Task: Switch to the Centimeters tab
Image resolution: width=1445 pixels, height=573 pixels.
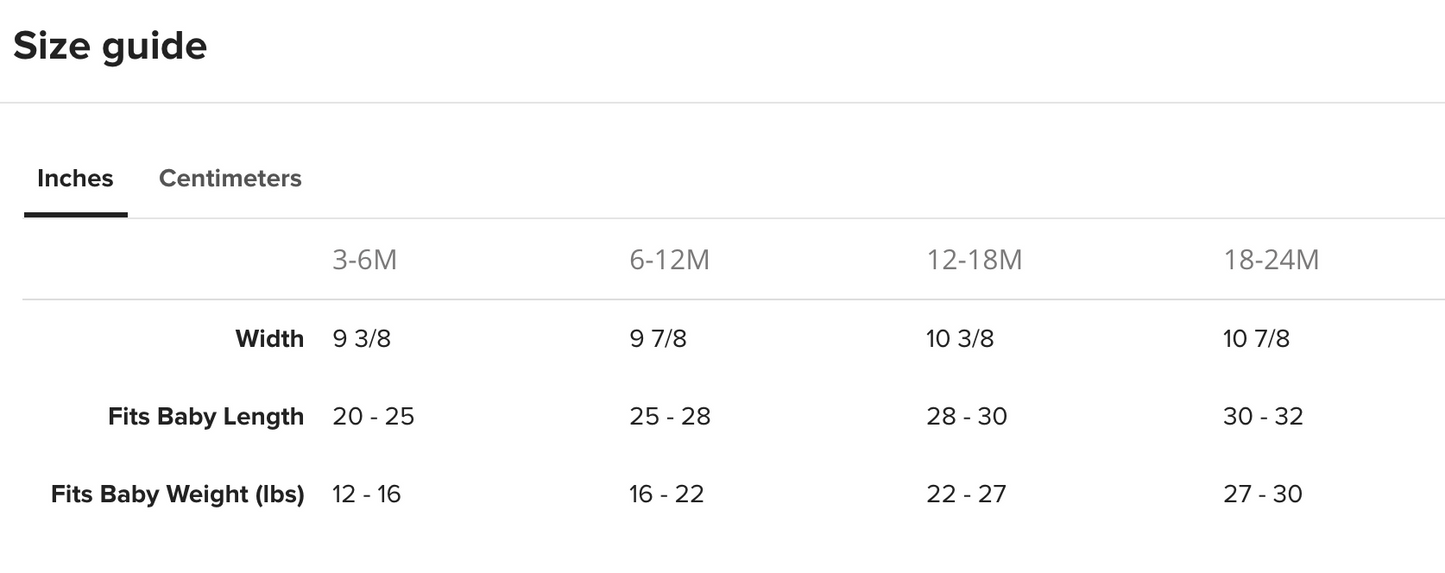Action: [230, 179]
